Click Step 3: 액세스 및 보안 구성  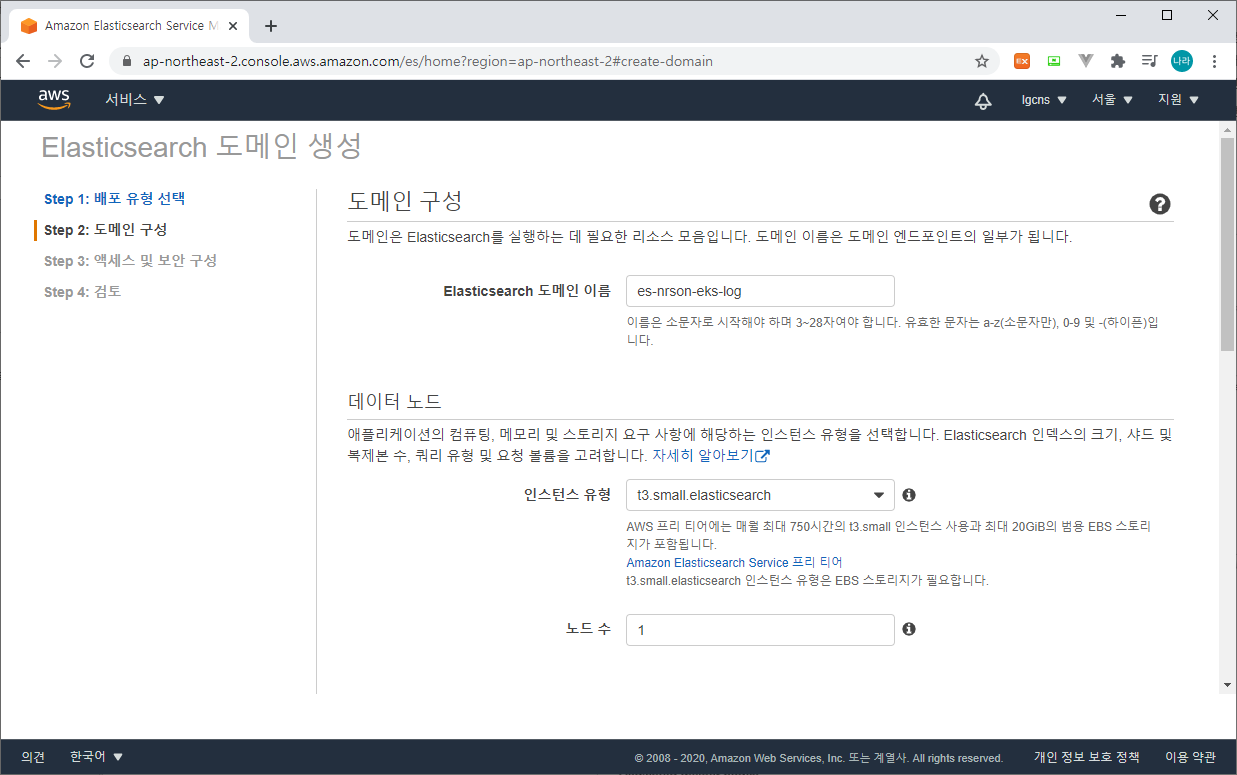(130, 261)
